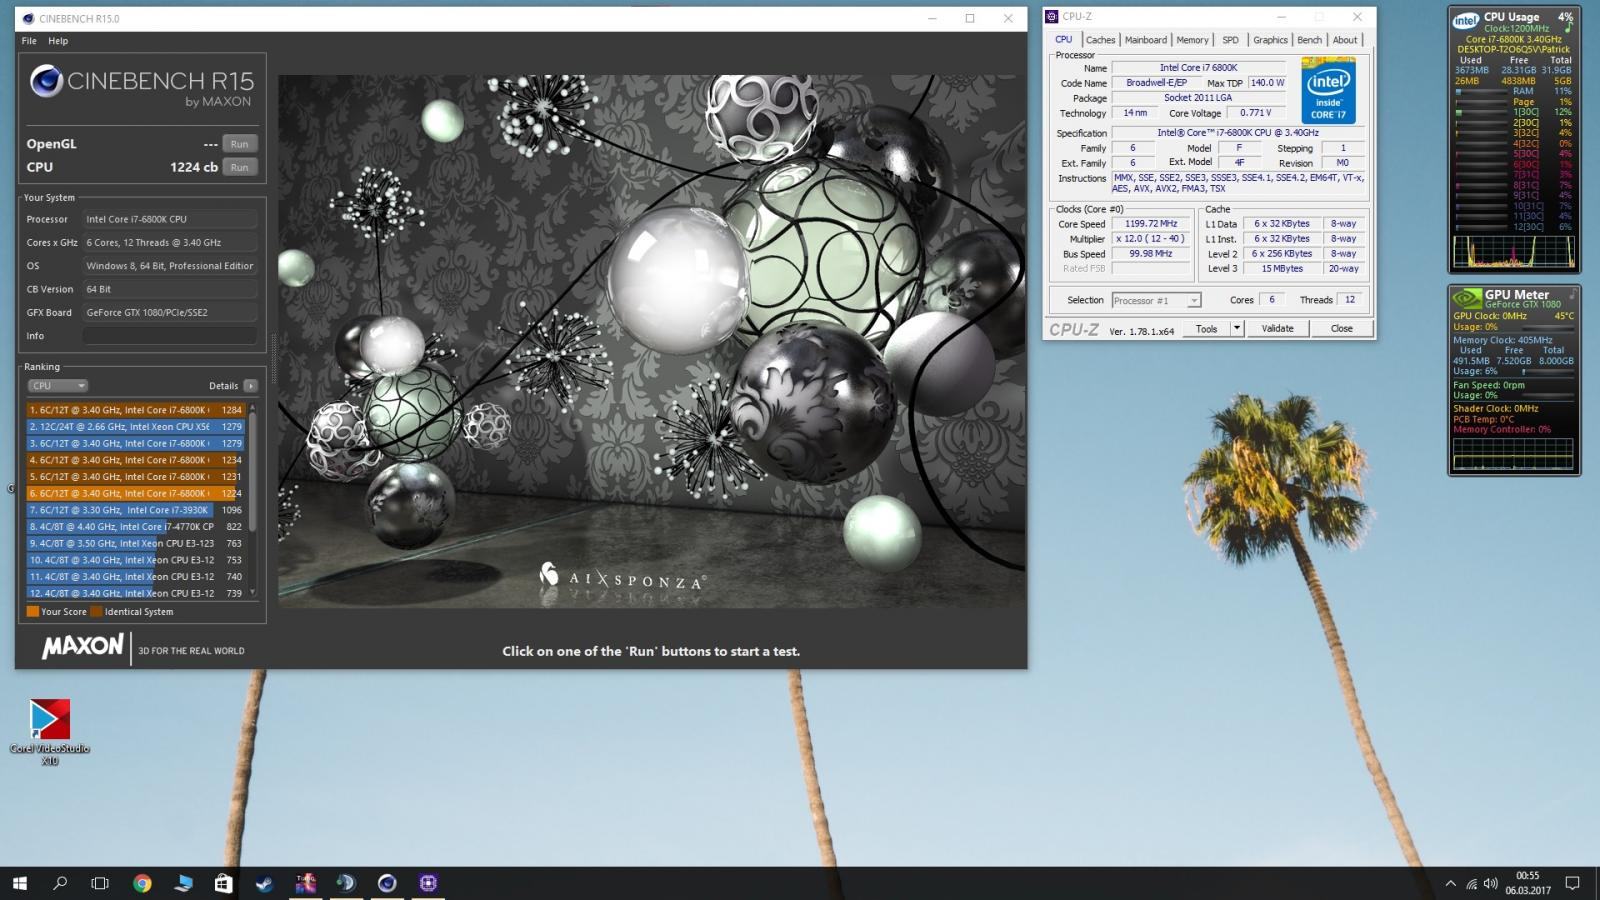Expand the ranking Details arrow button
Viewport: 1600px width, 900px height.
click(x=250, y=386)
